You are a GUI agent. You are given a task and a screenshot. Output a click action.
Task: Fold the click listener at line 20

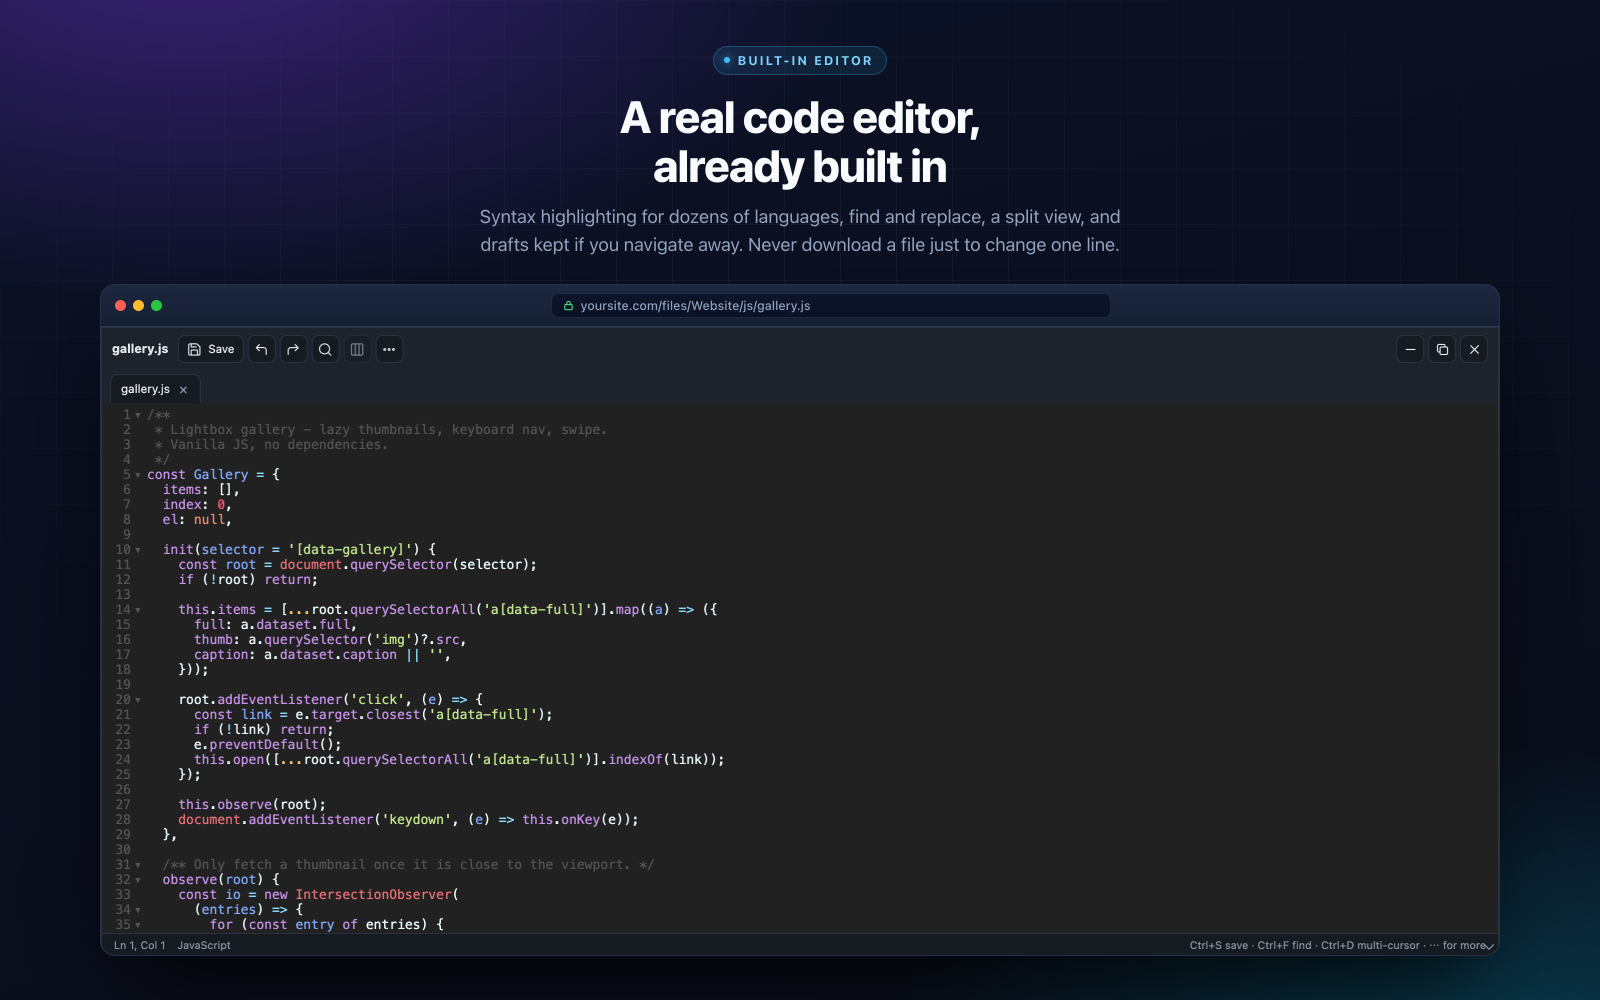click(x=138, y=700)
